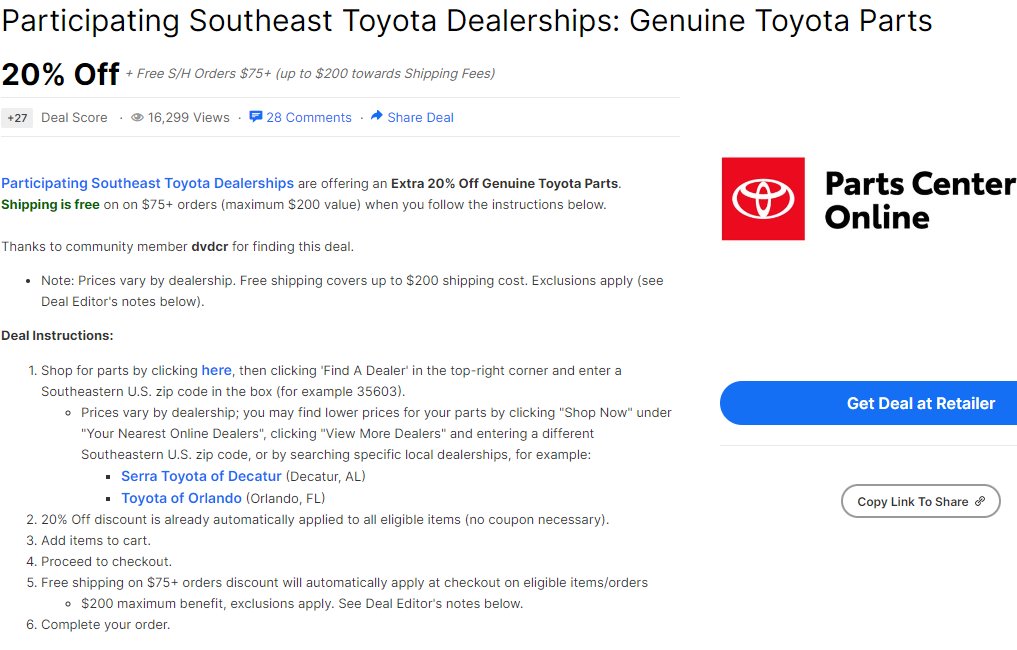Click the Toyota logo image
This screenshot has width=1017, height=650.
coord(763,199)
